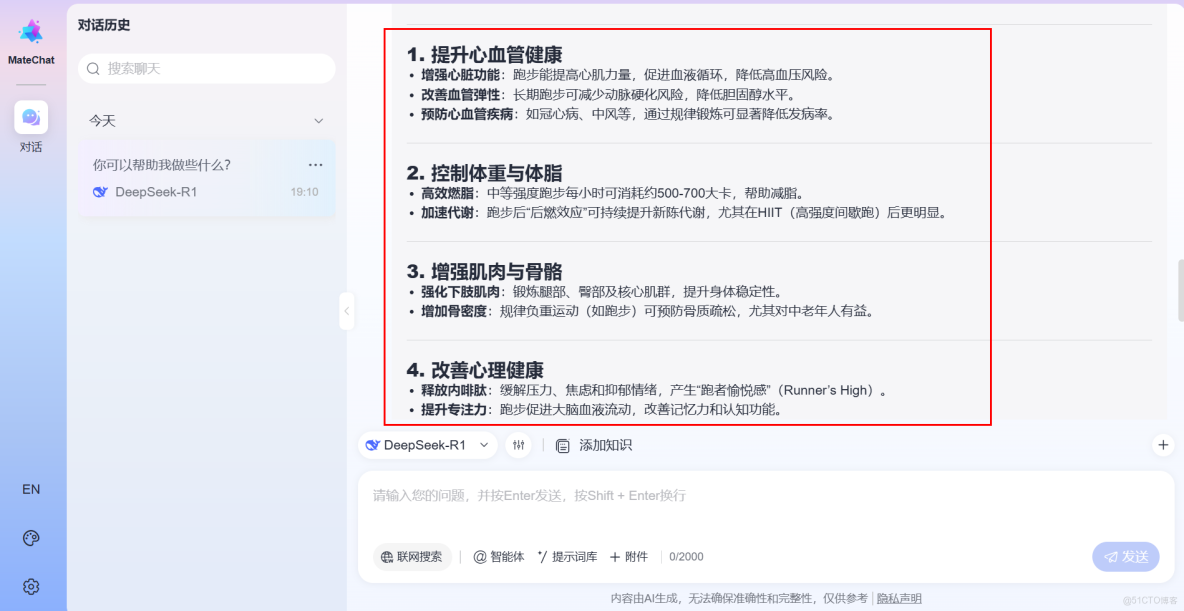1184x611 pixels.
Task: Click the plus icon beside the model bar
Action: [x=1162, y=445]
